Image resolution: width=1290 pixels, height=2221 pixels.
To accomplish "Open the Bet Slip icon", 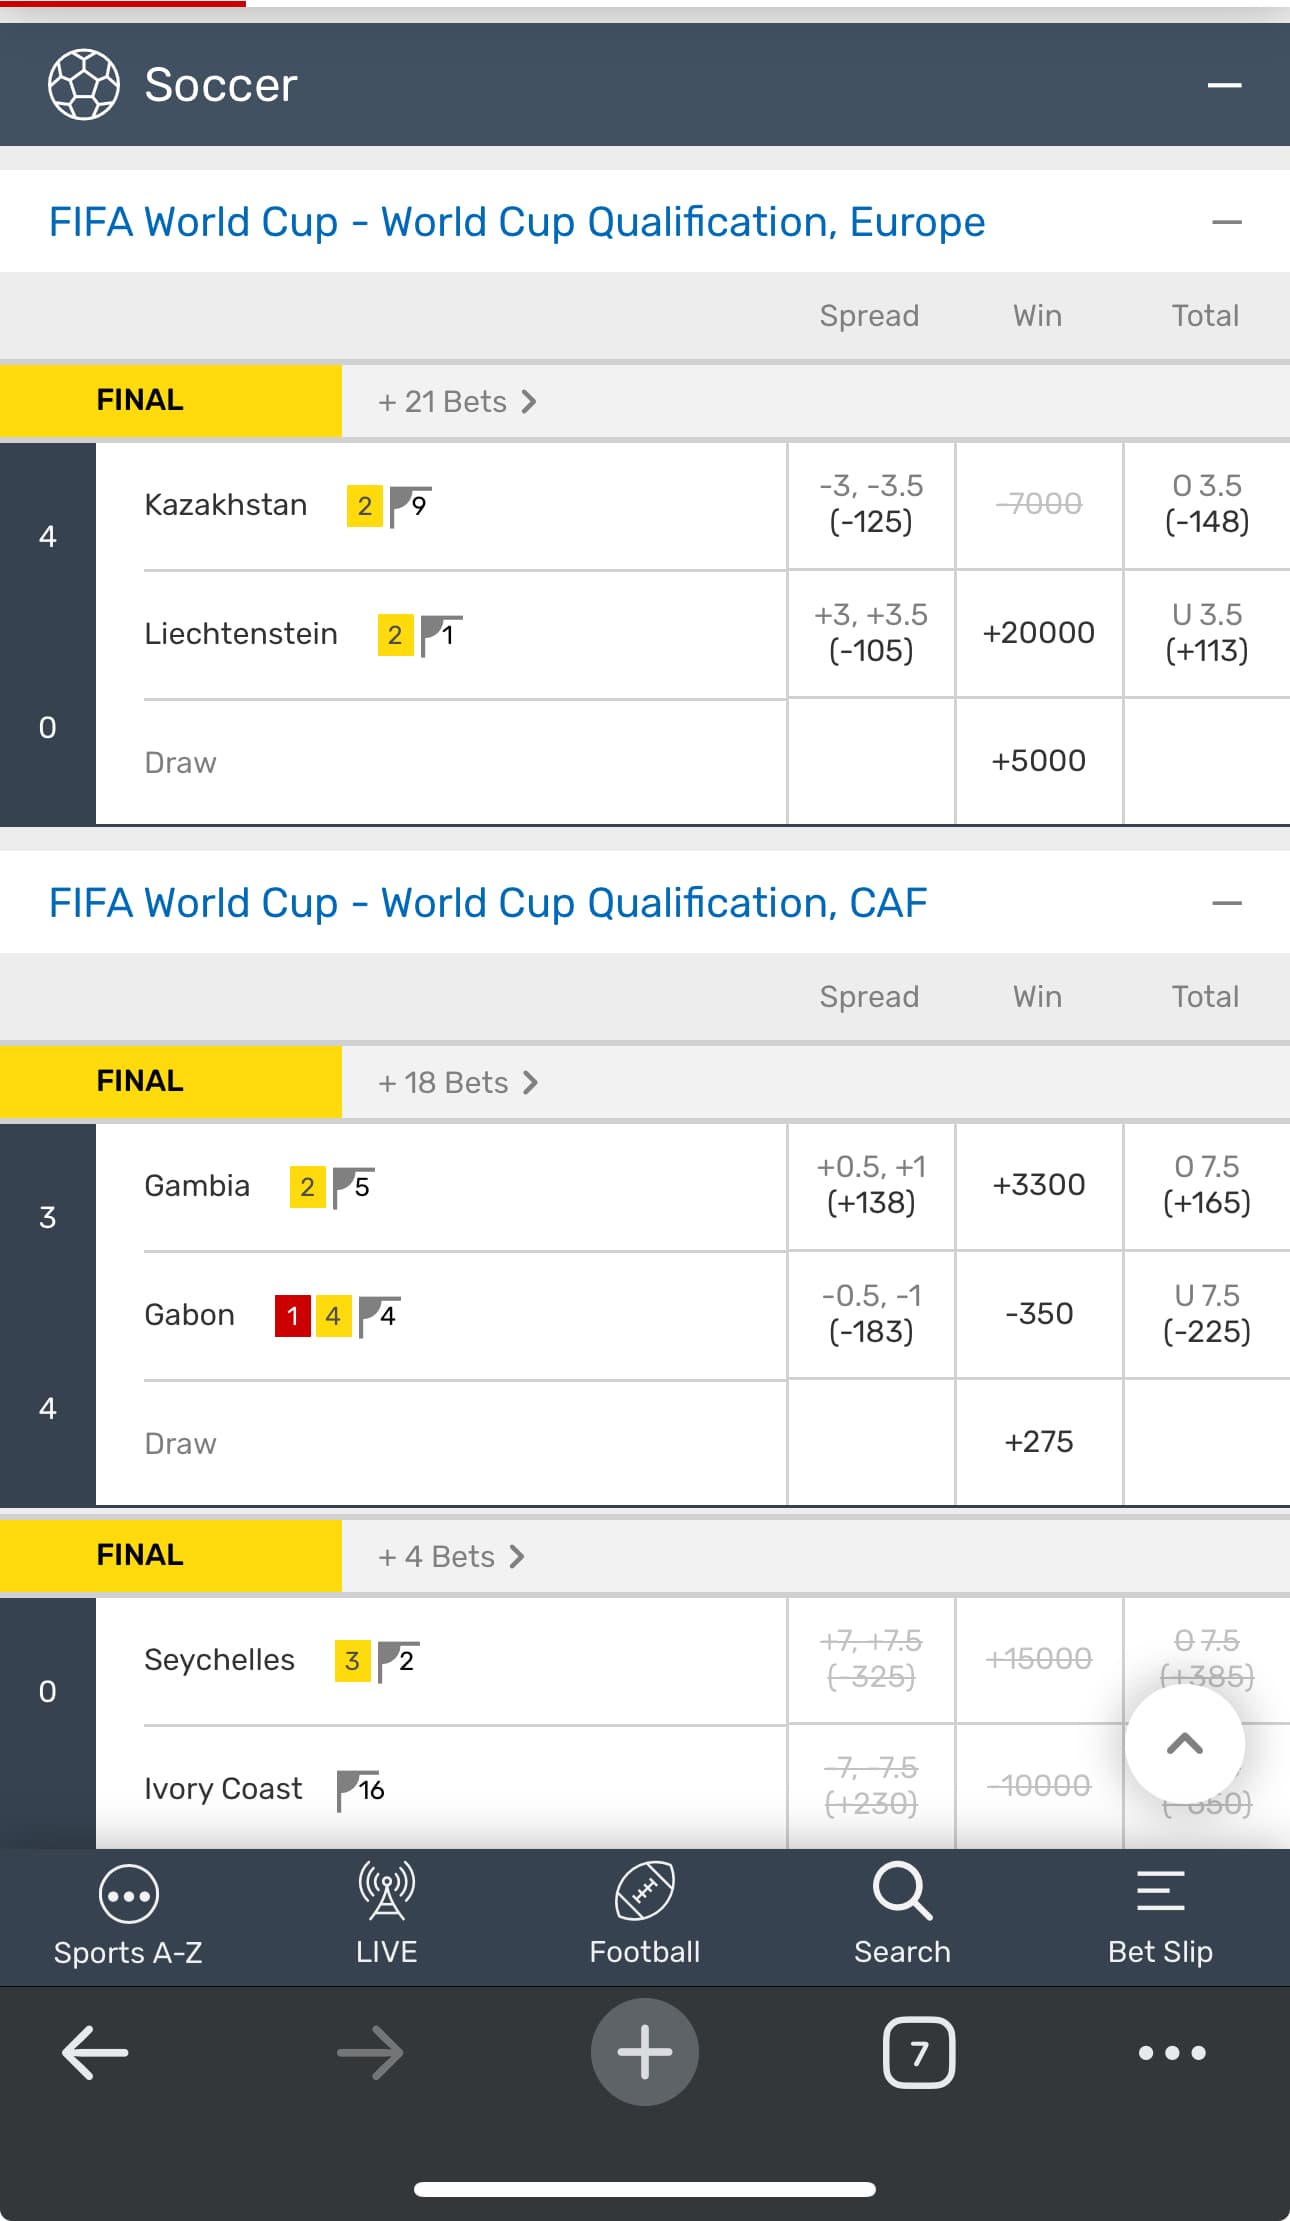I will pos(1160,1893).
